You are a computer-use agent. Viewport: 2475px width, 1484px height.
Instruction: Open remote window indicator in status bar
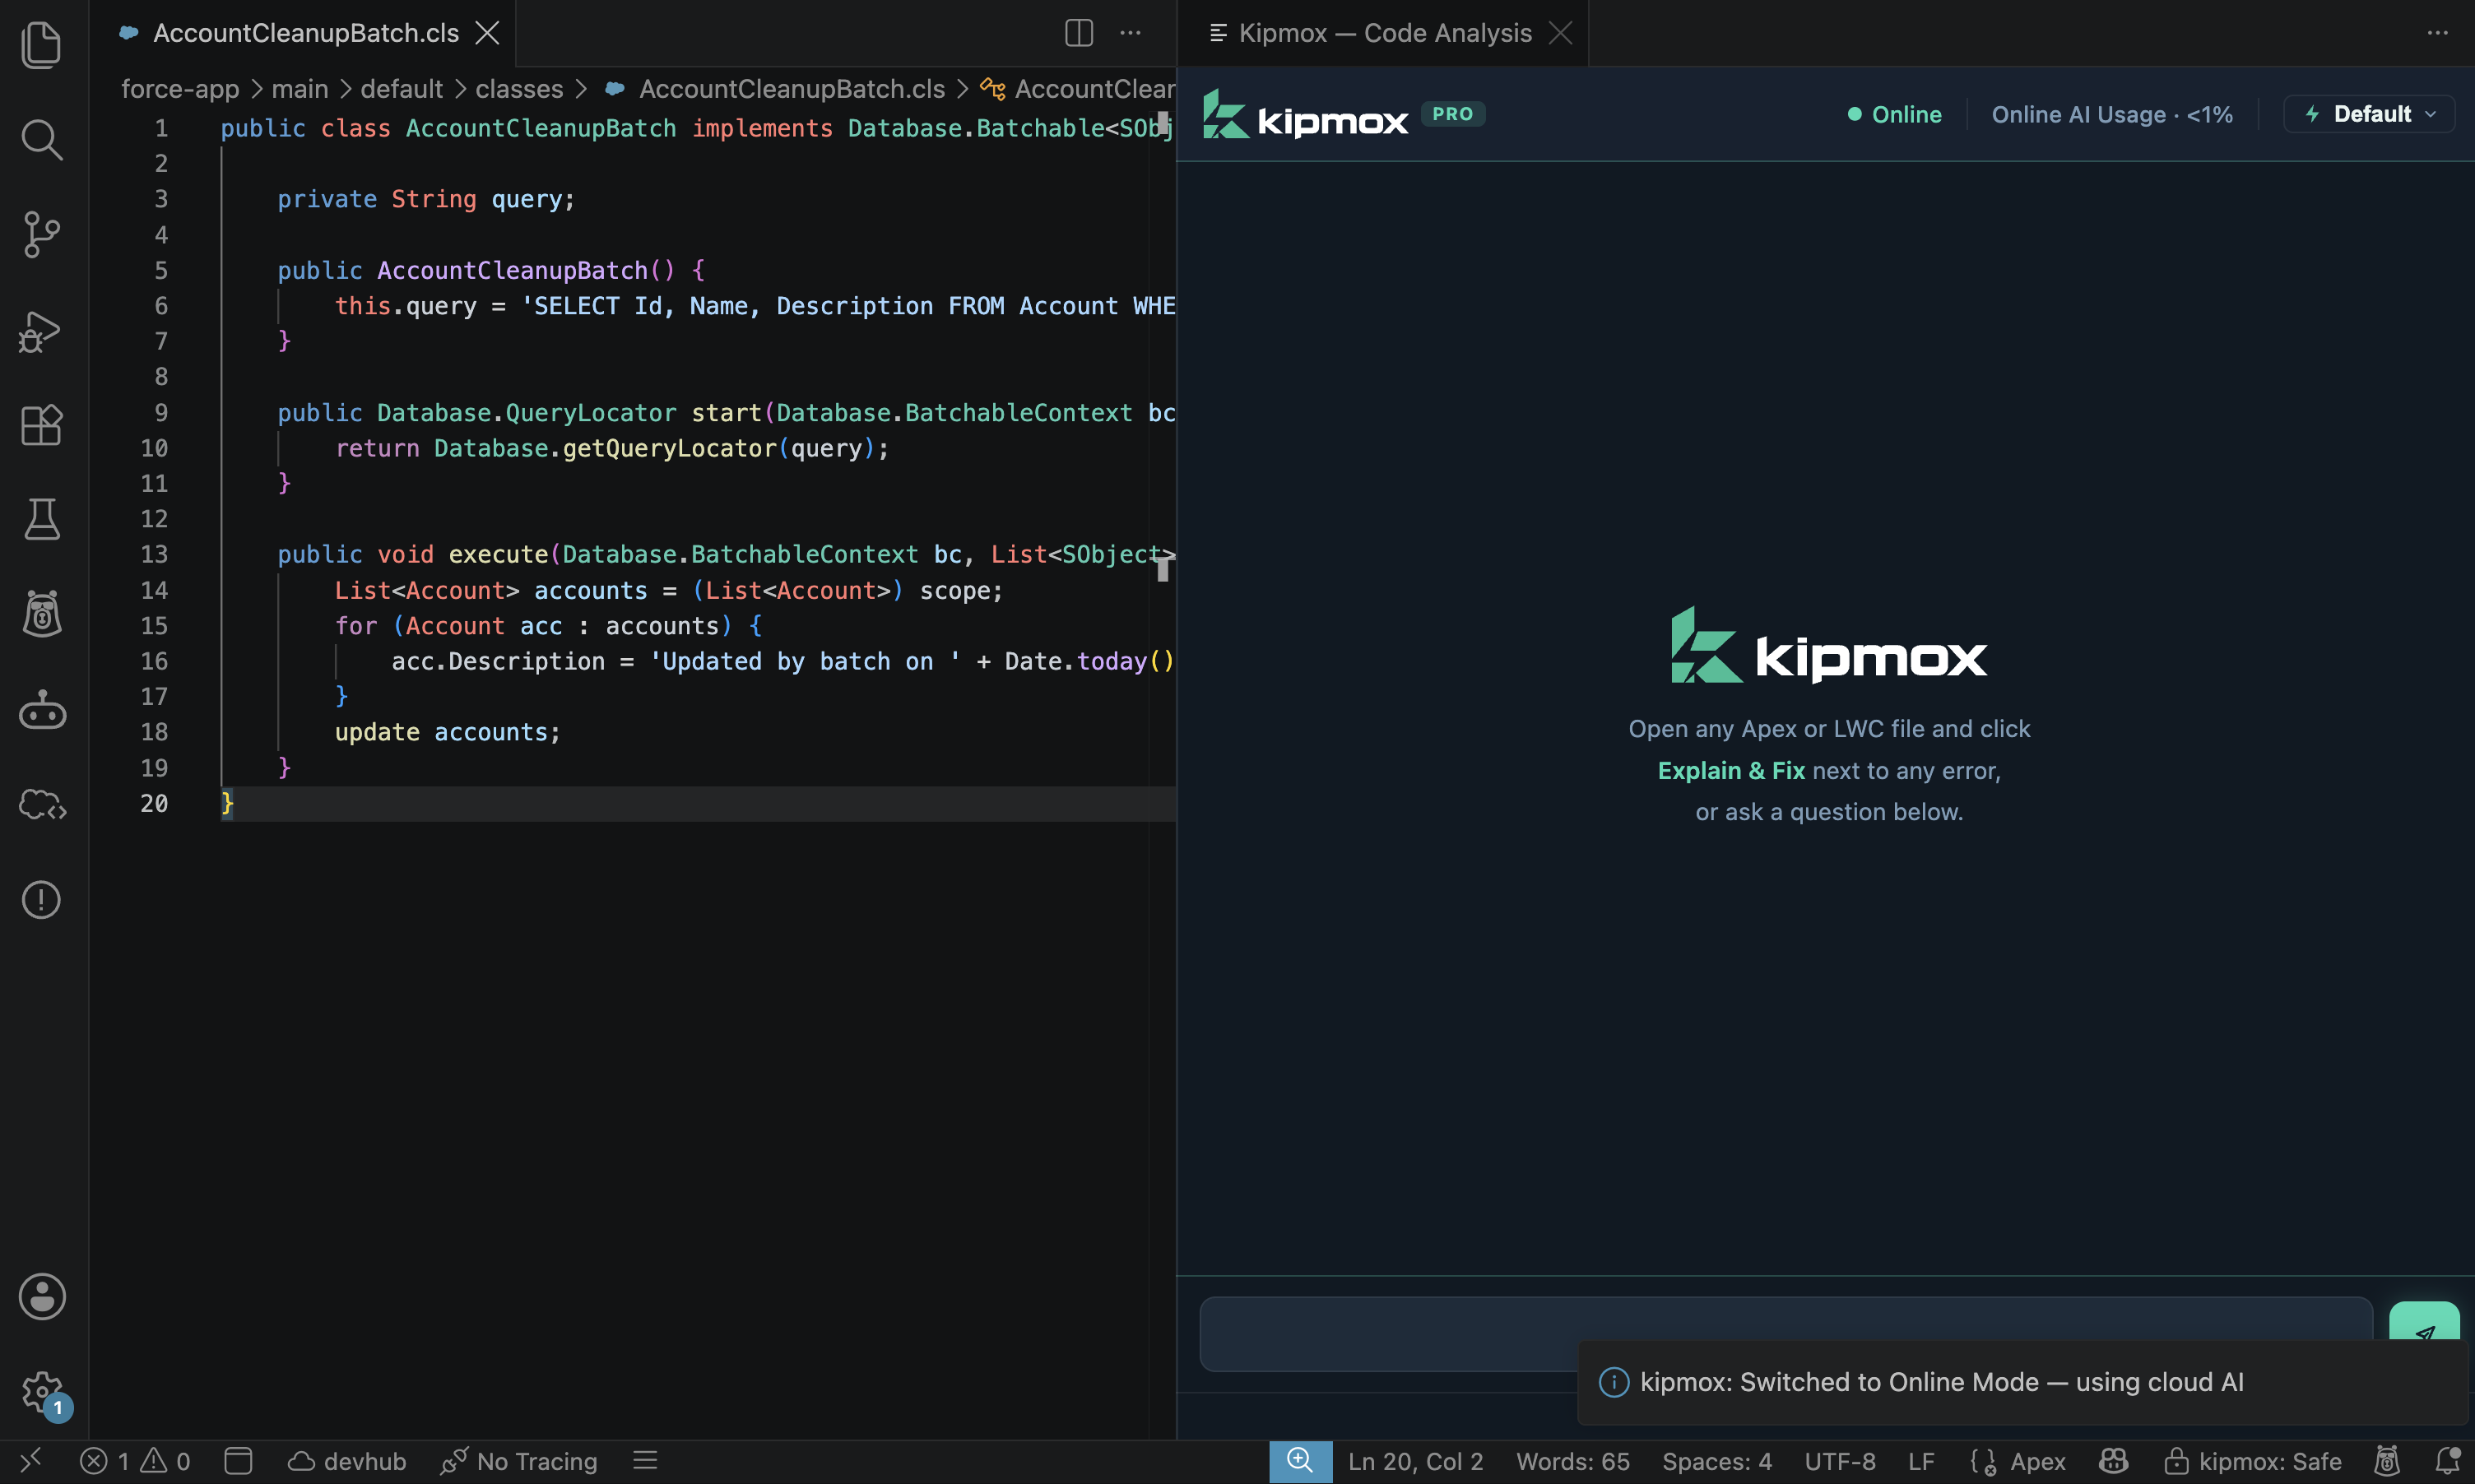(x=30, y=1461)
